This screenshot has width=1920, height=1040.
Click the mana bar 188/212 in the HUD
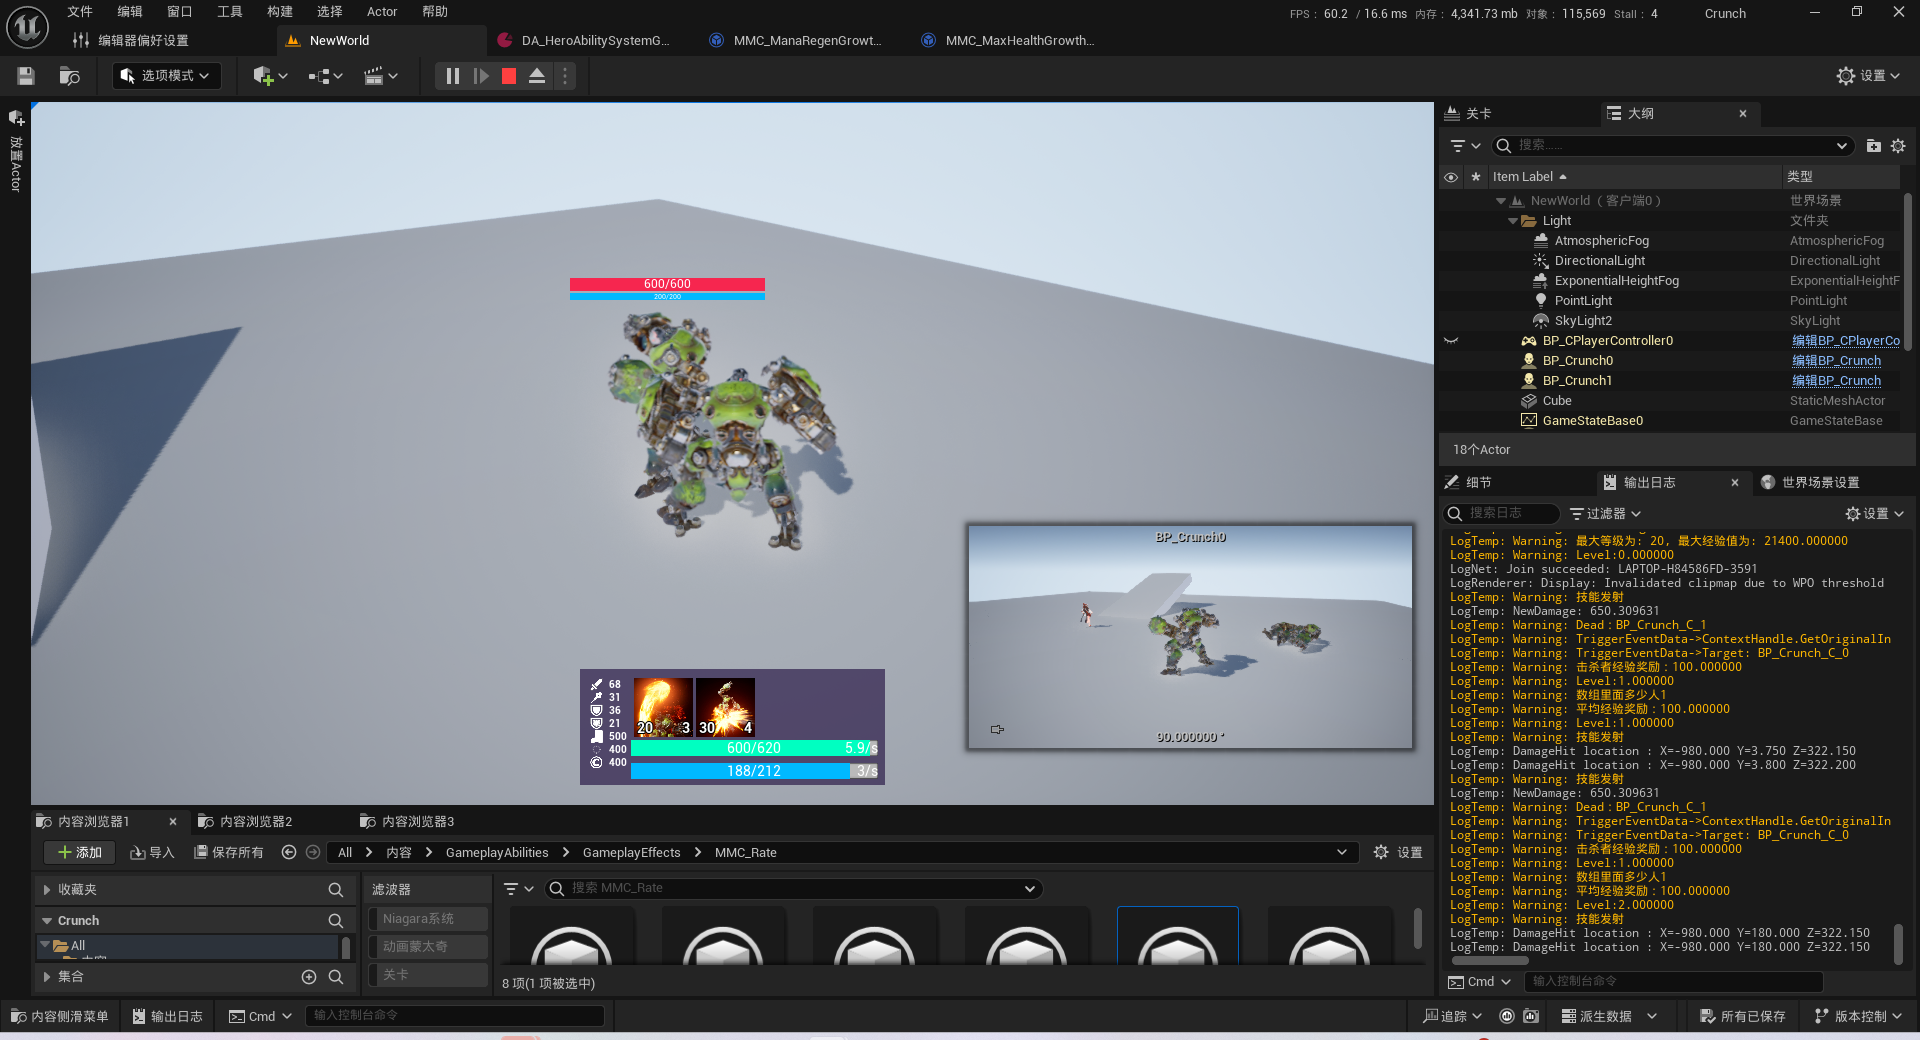point(754,772)
